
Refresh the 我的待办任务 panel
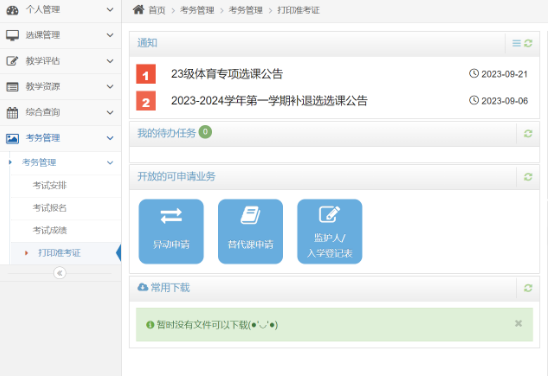[x=528, y=133]
